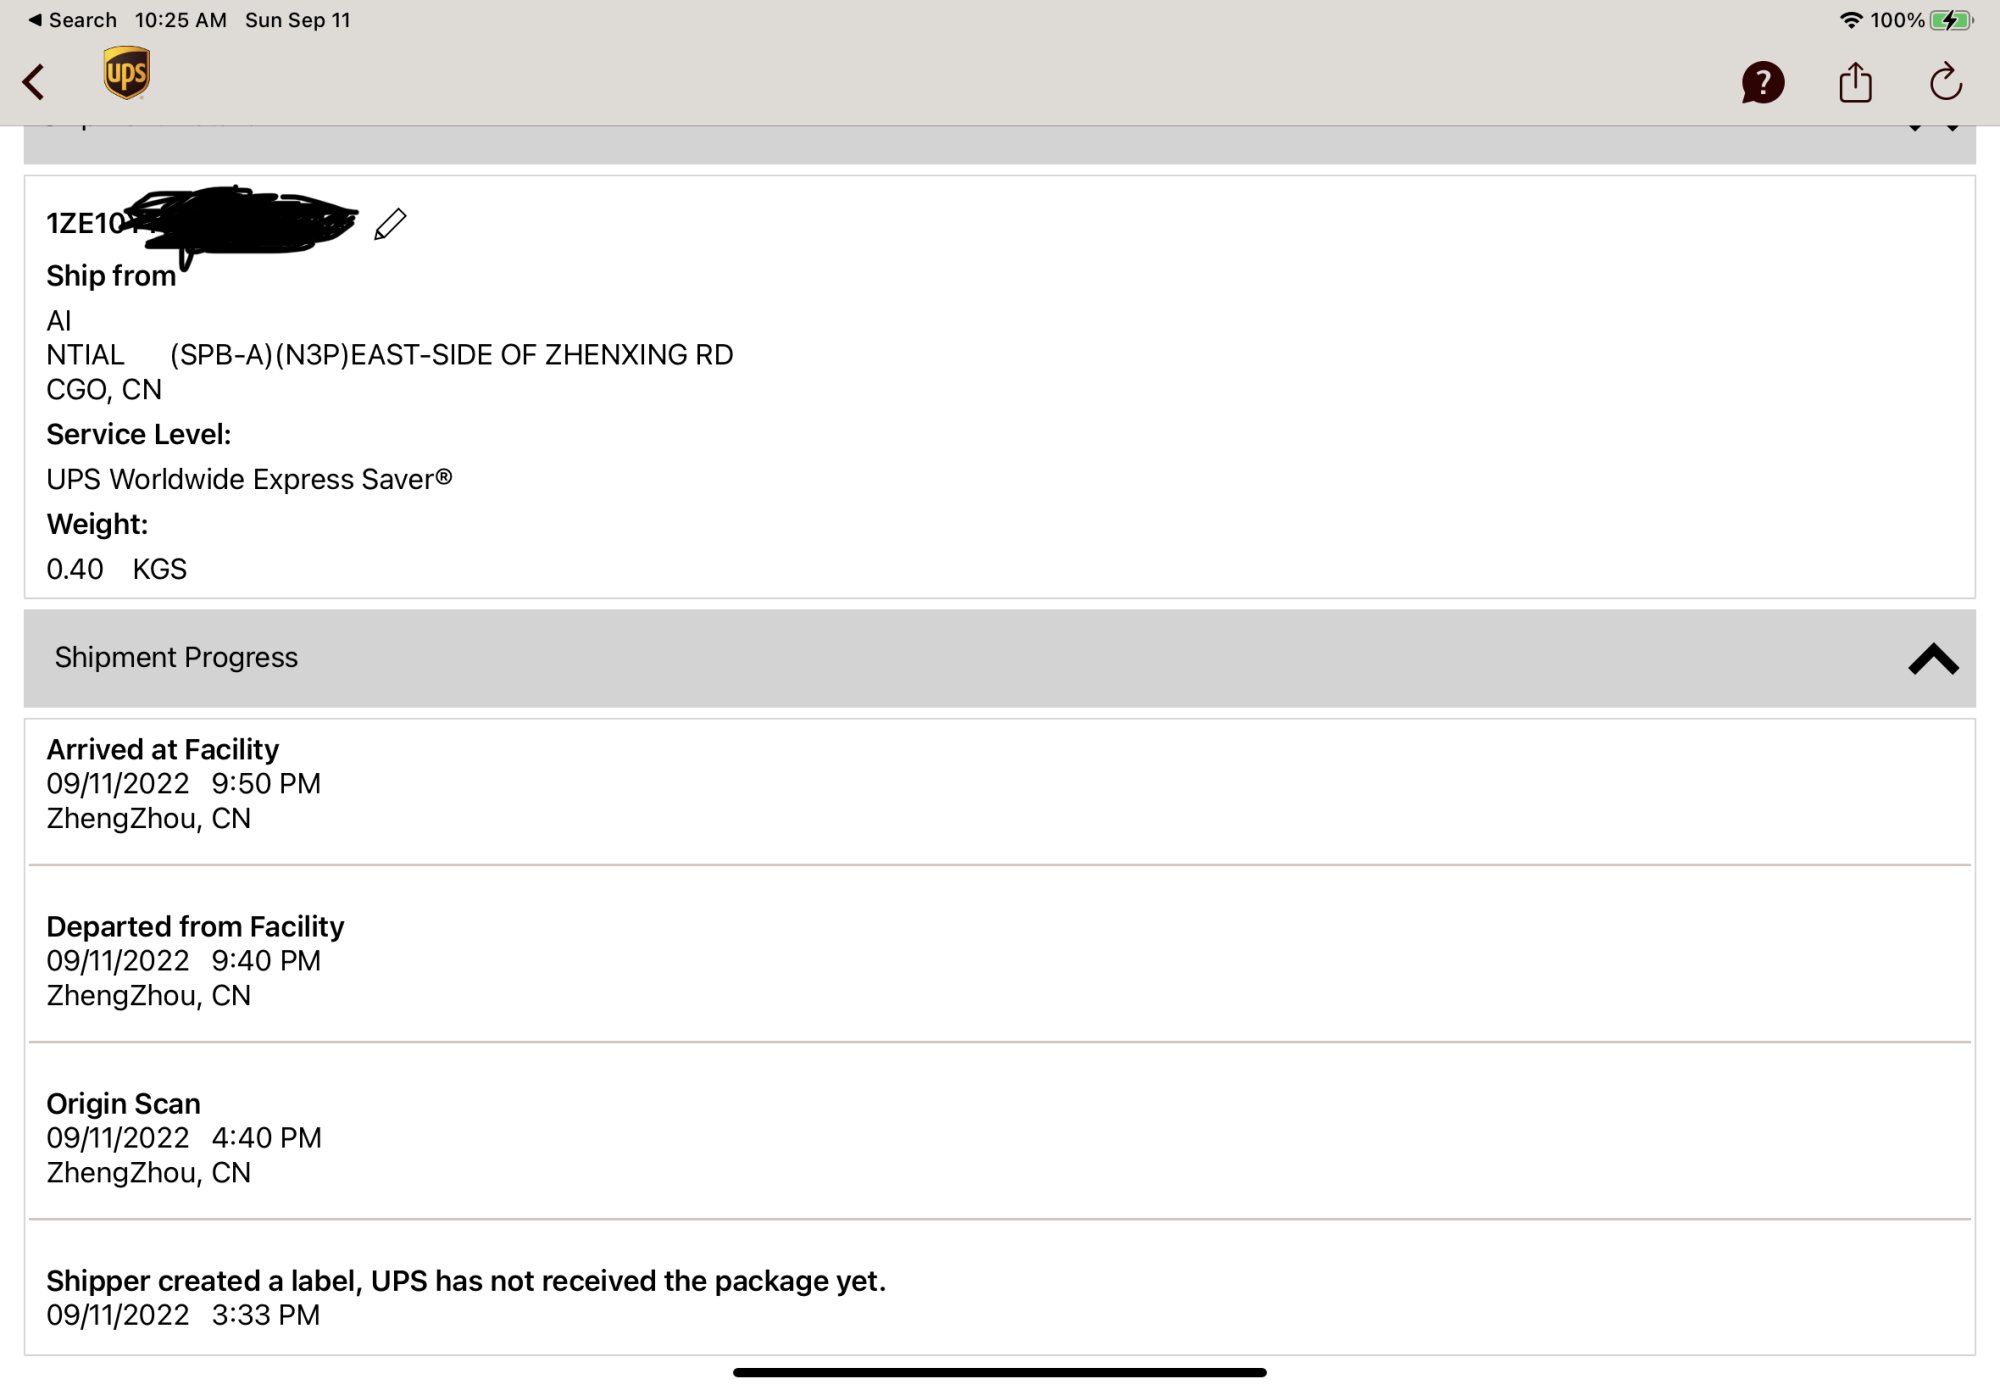Image resolution: width=2000 pixels, height=1390 pixels.
Task: Open the help chat question mark icon
Action: click(x=1762, y=82)
